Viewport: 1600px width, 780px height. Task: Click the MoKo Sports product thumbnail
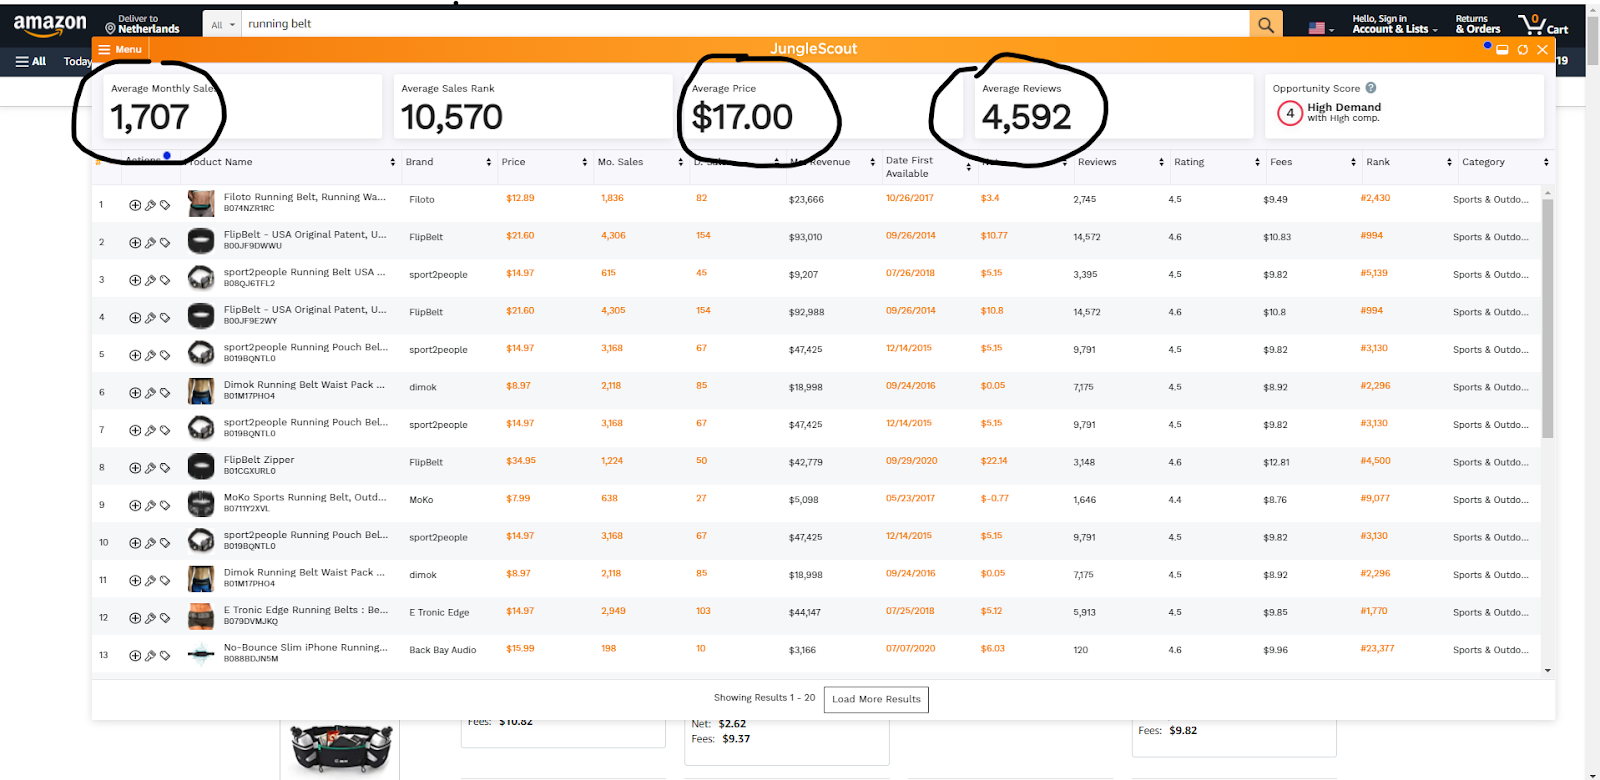[201, 504]
